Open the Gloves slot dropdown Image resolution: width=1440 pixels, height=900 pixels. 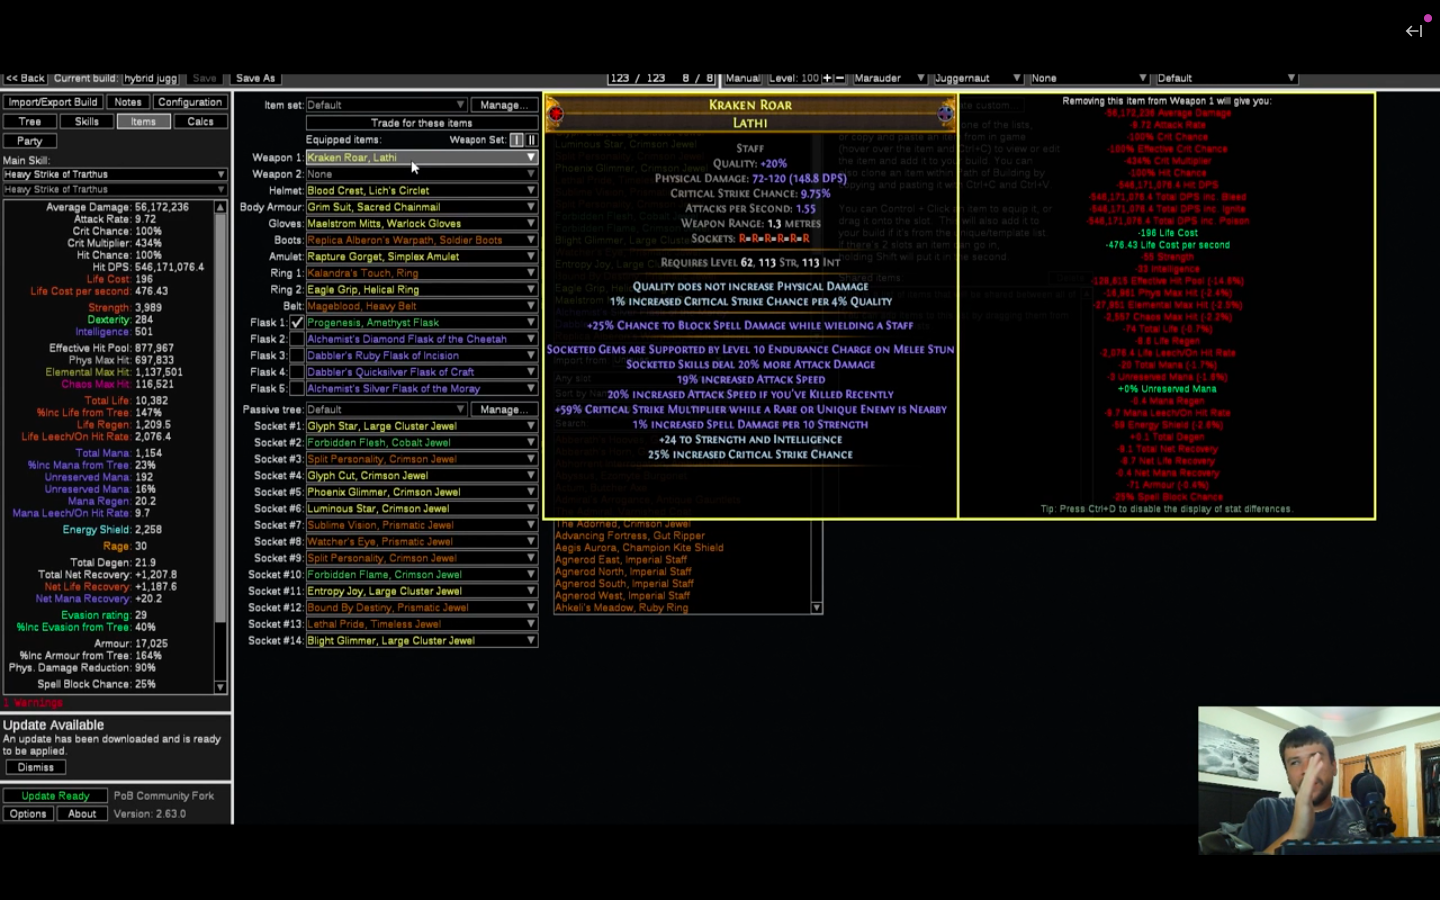point(422,223)
